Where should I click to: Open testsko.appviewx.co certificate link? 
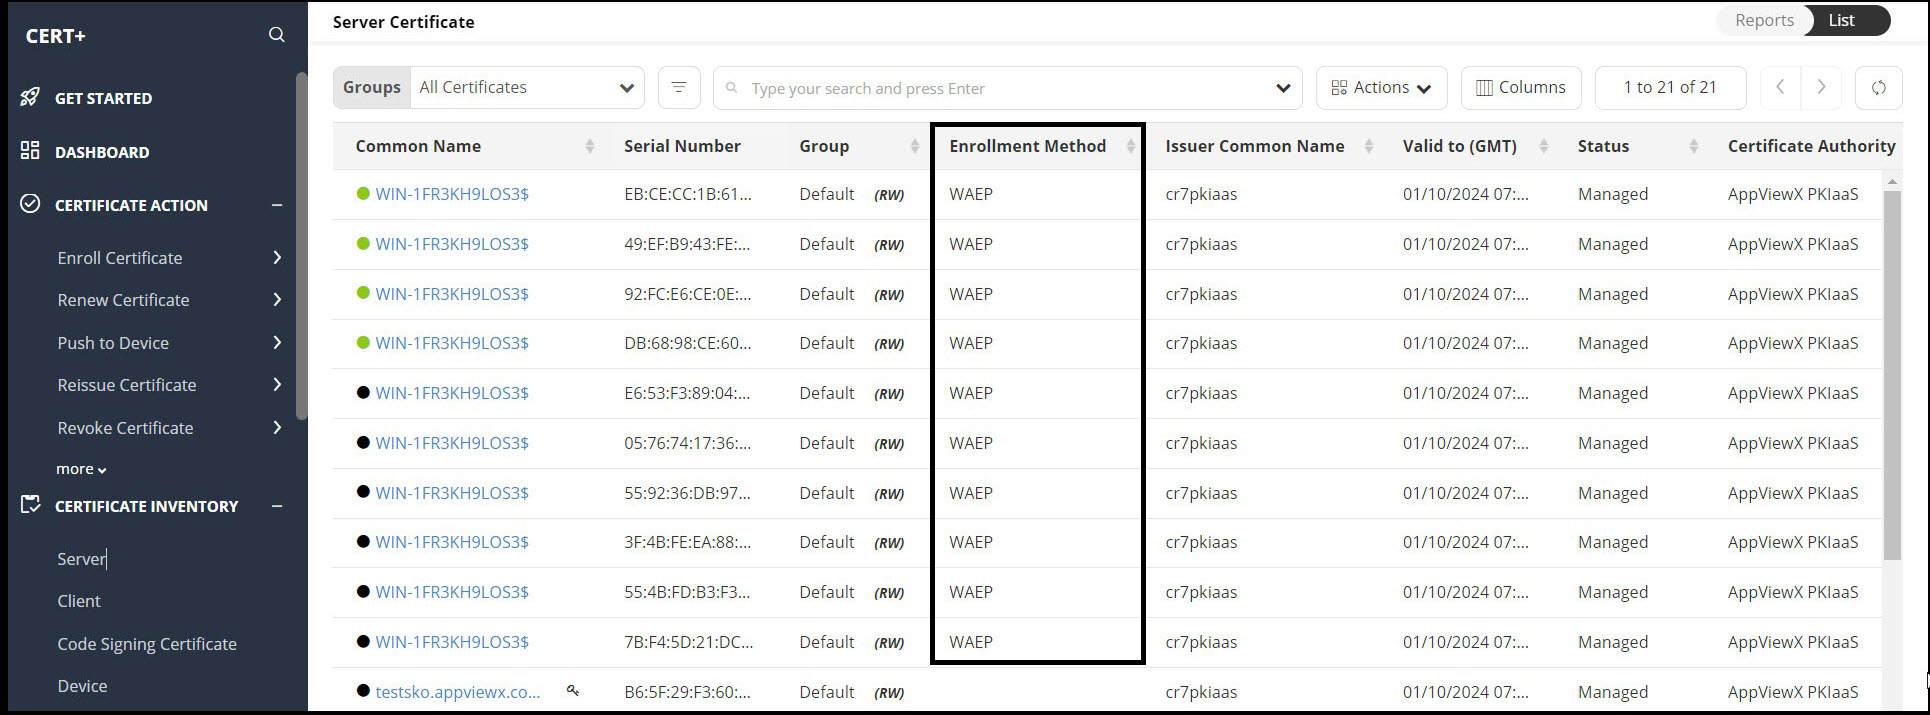(x=457, y=692)
